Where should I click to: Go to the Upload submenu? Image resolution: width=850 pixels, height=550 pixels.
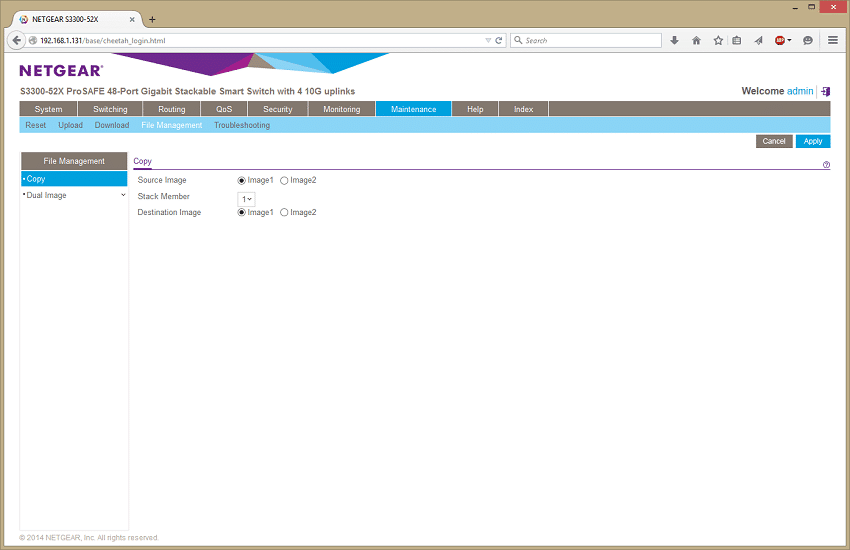coord(70,125)
